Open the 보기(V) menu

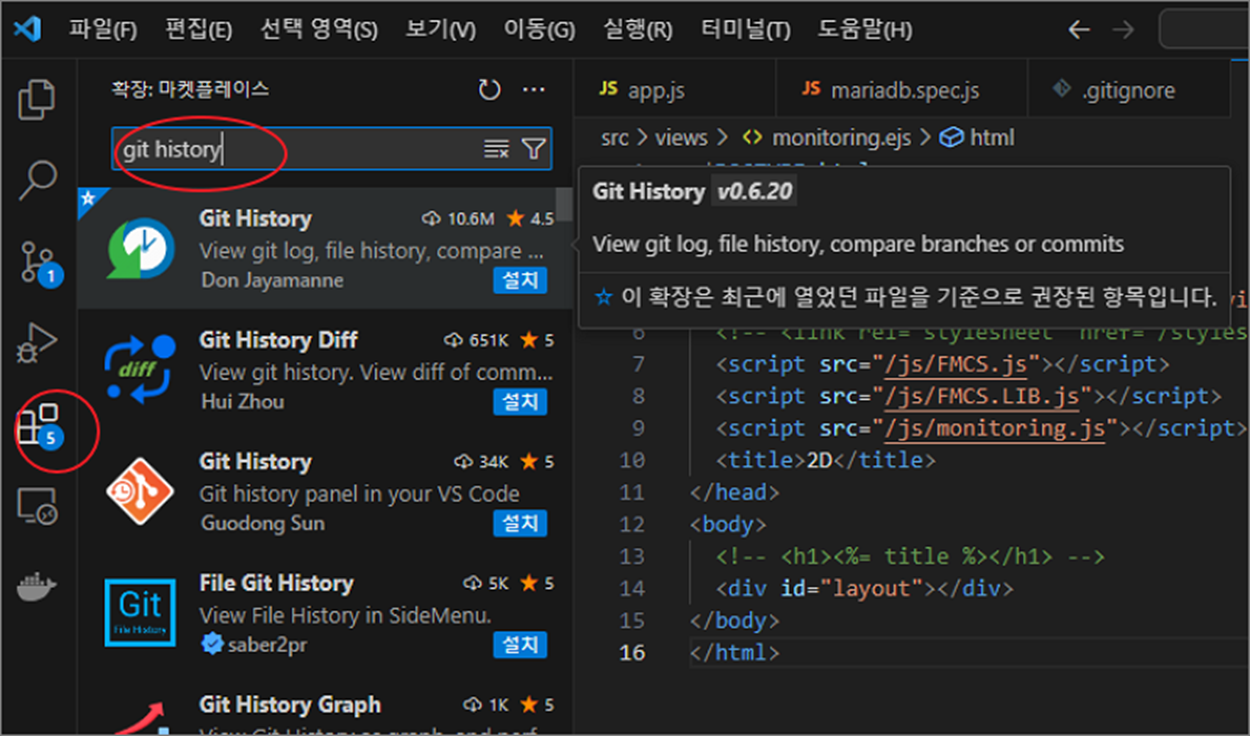(441, 30)
